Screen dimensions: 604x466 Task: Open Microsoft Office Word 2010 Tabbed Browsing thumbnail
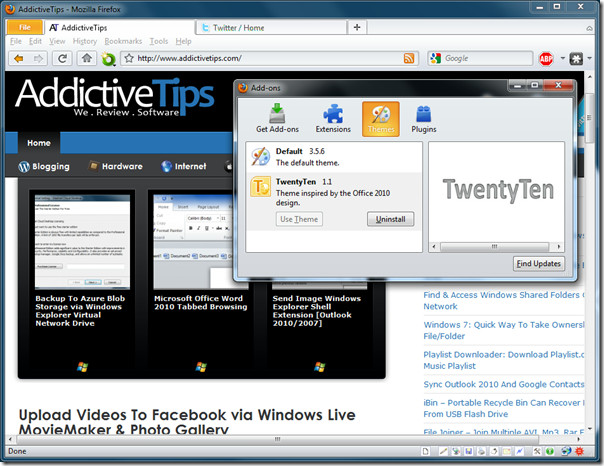pos(194,242)
